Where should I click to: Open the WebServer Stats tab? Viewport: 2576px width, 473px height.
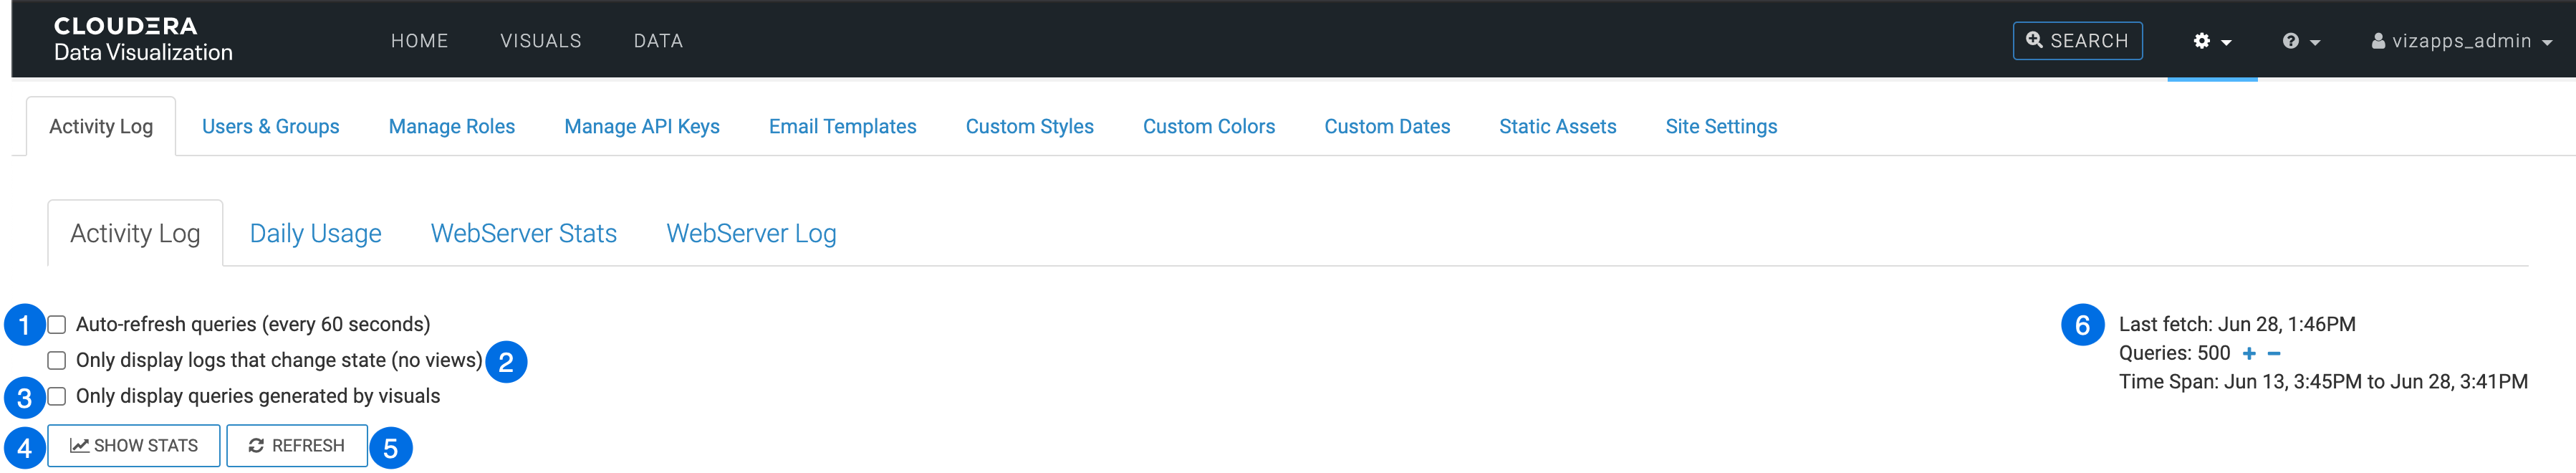pyautogui.click(x=523, y=234)
